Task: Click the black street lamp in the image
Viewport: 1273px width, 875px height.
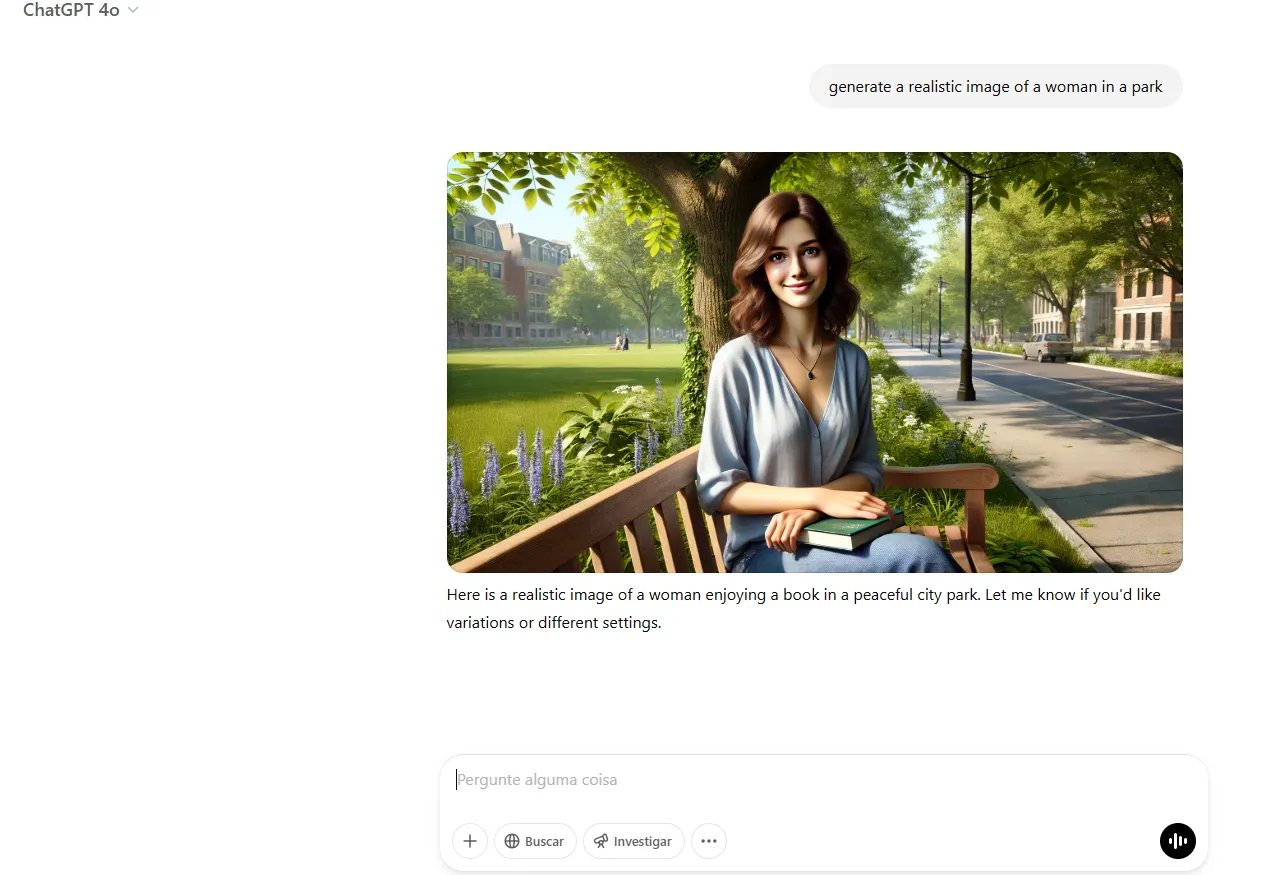Action: pos(966,300)
